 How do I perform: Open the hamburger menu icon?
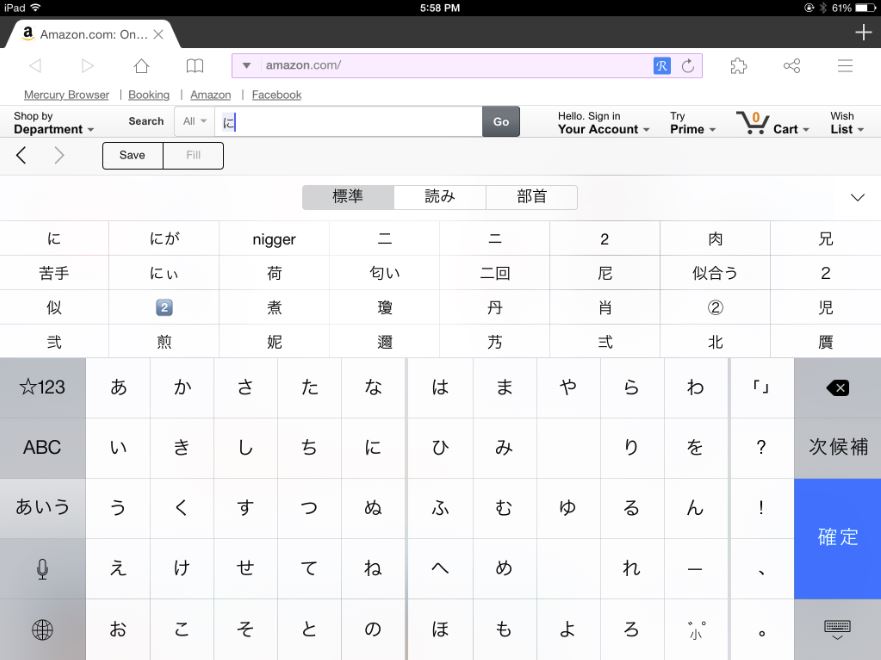(845, 66)
